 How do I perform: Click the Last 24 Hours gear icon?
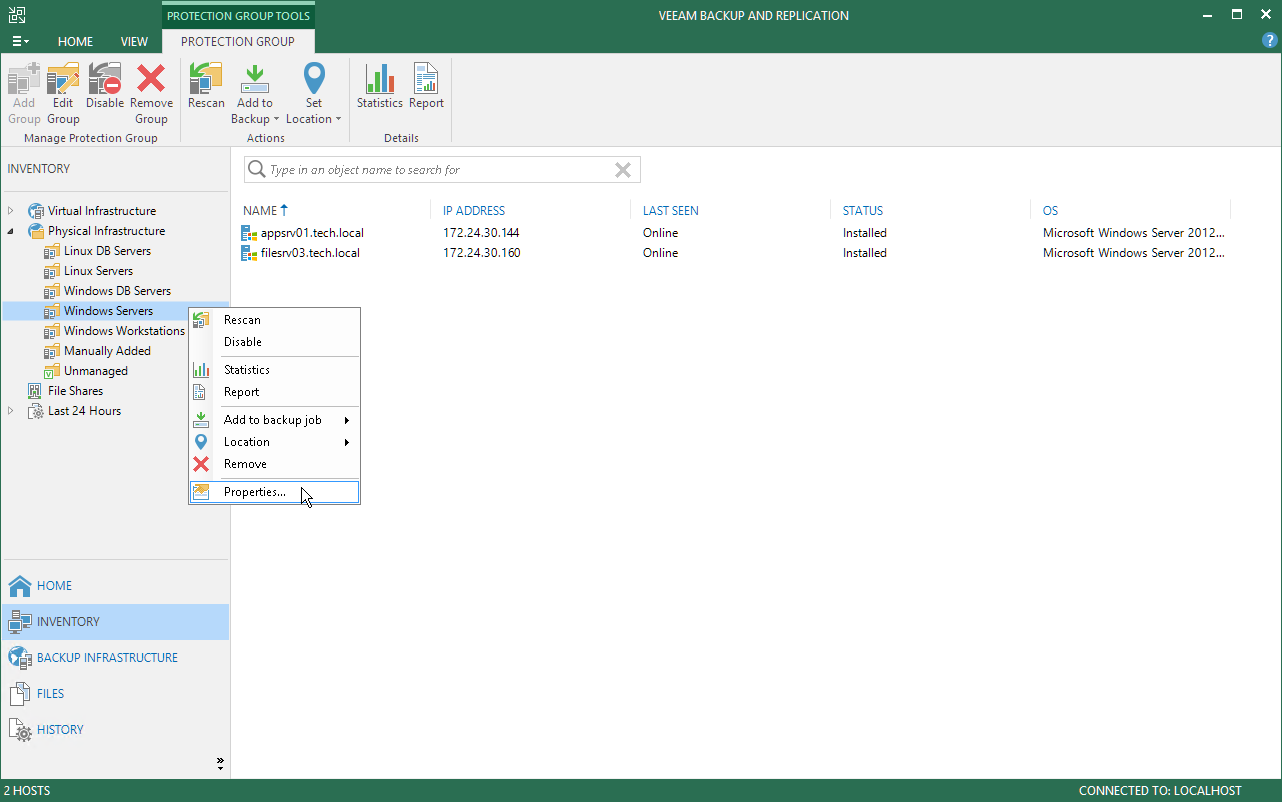point(36,411)
